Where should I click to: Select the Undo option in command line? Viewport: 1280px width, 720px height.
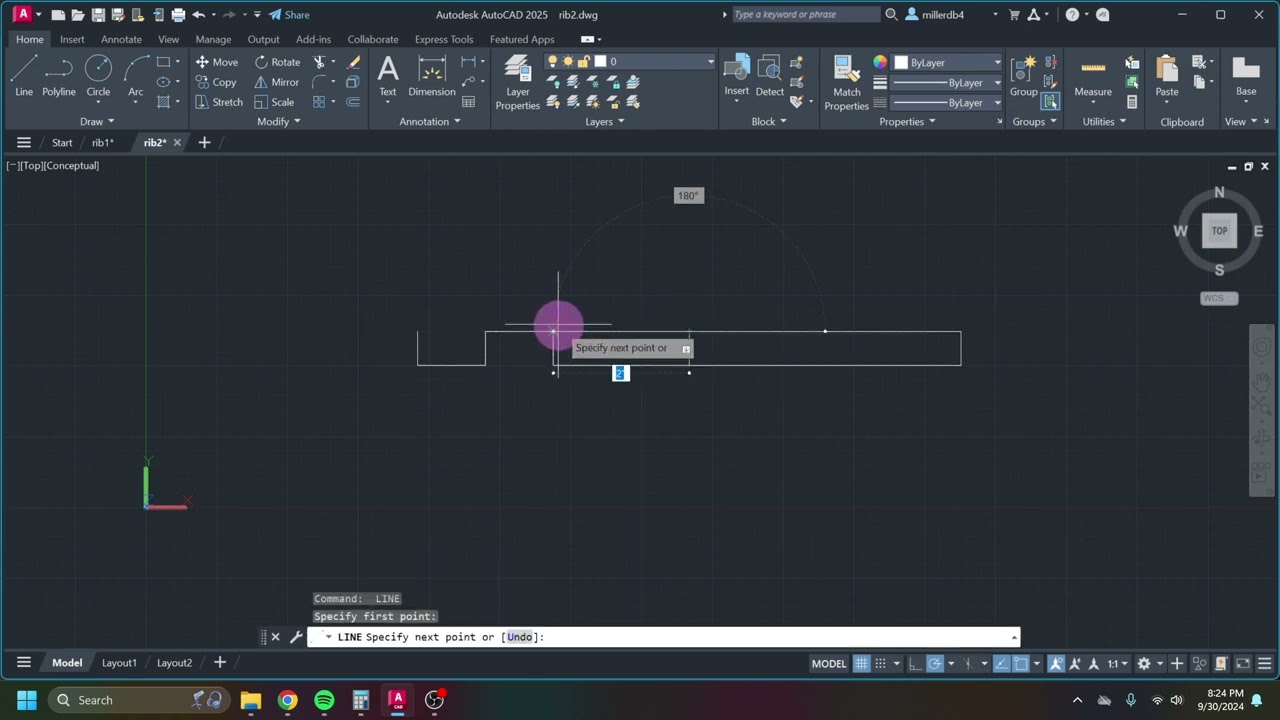(520, 637)
